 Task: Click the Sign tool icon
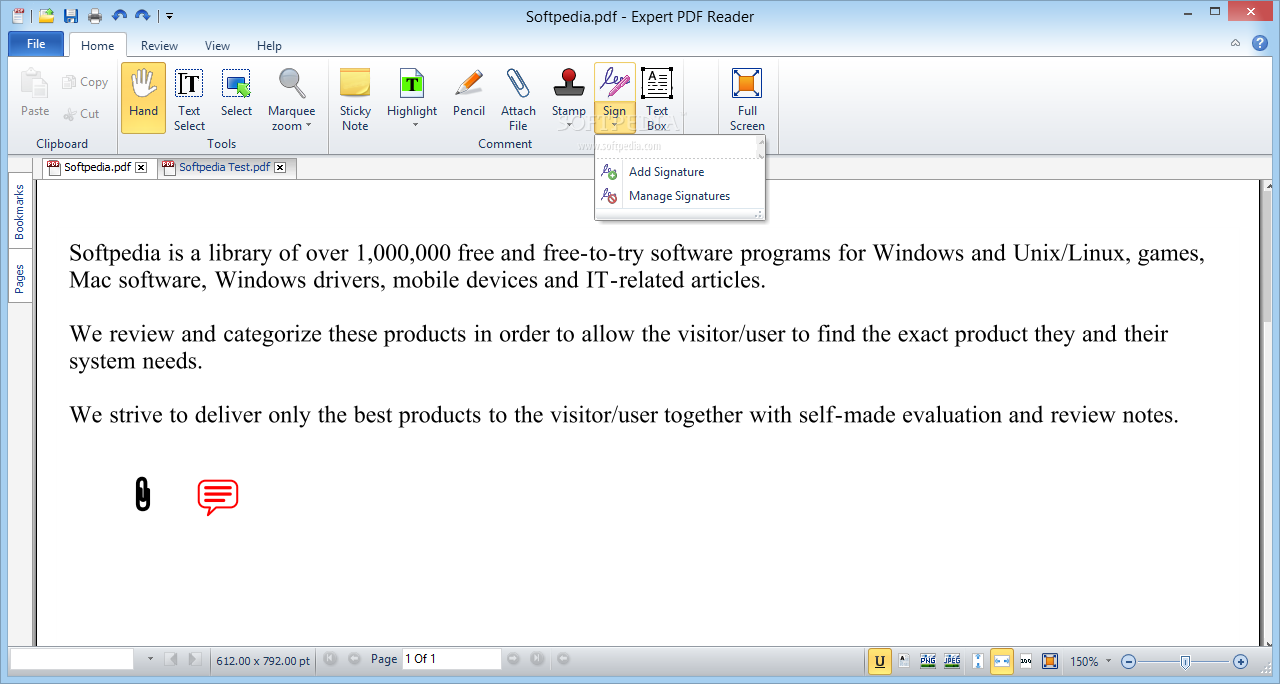point(614,83)
